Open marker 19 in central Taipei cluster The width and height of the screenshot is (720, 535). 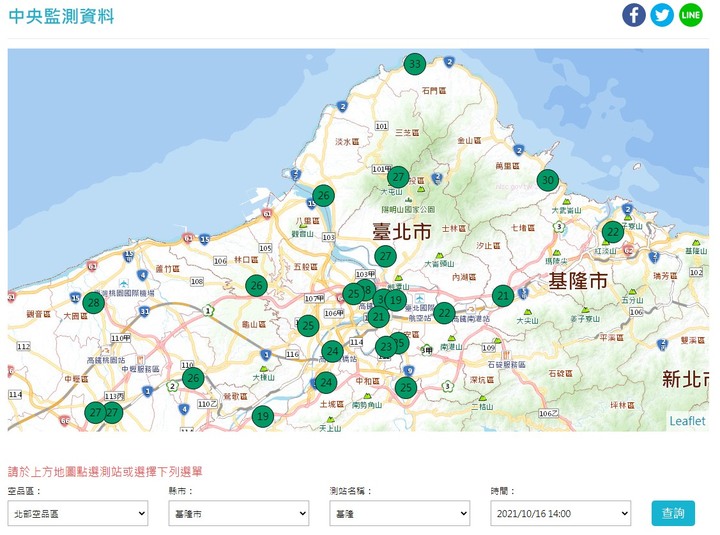[x=396, y=300]
